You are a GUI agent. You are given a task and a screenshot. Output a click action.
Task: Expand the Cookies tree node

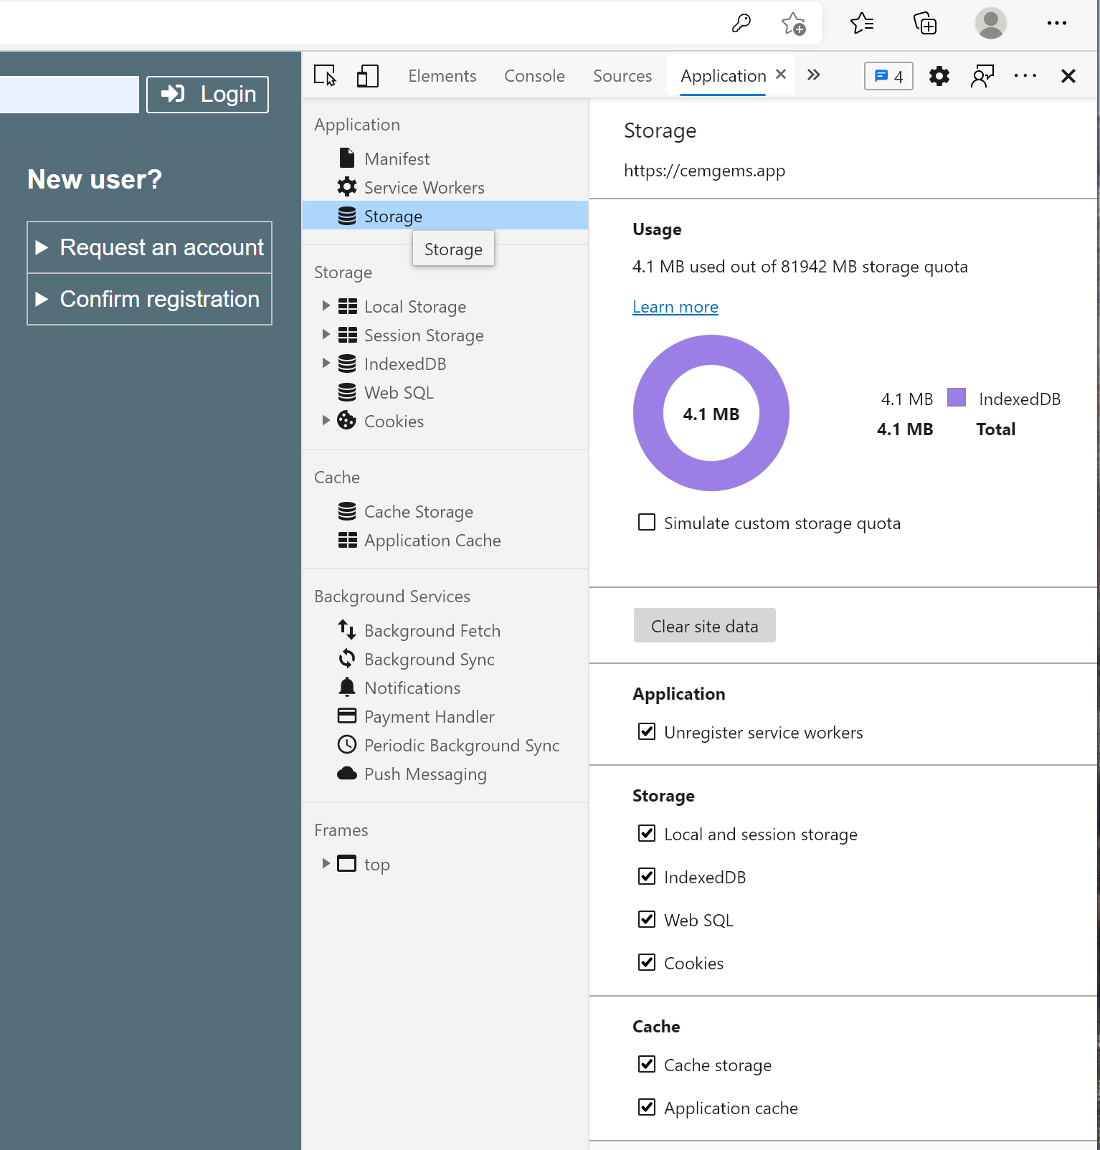pos(326,421)
